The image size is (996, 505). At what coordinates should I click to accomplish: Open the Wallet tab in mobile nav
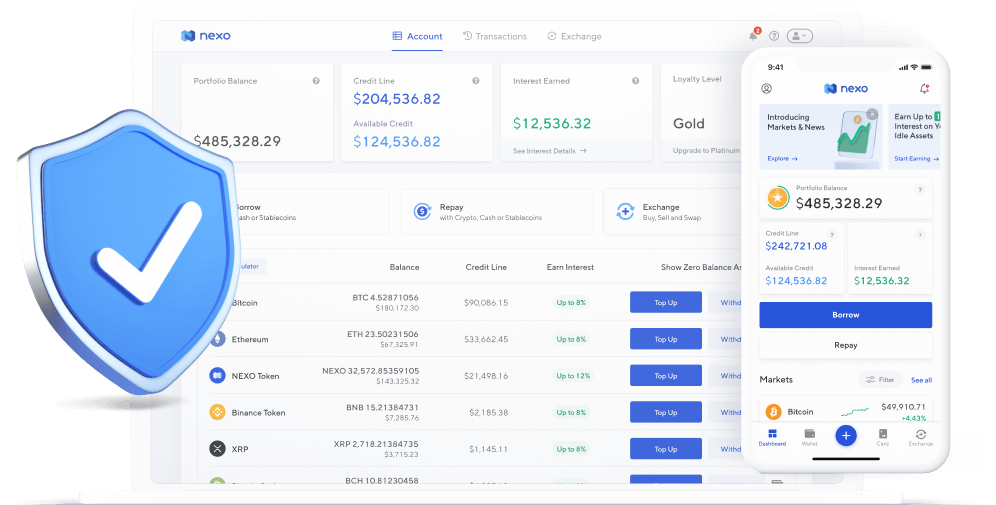[x=809, y=438]
